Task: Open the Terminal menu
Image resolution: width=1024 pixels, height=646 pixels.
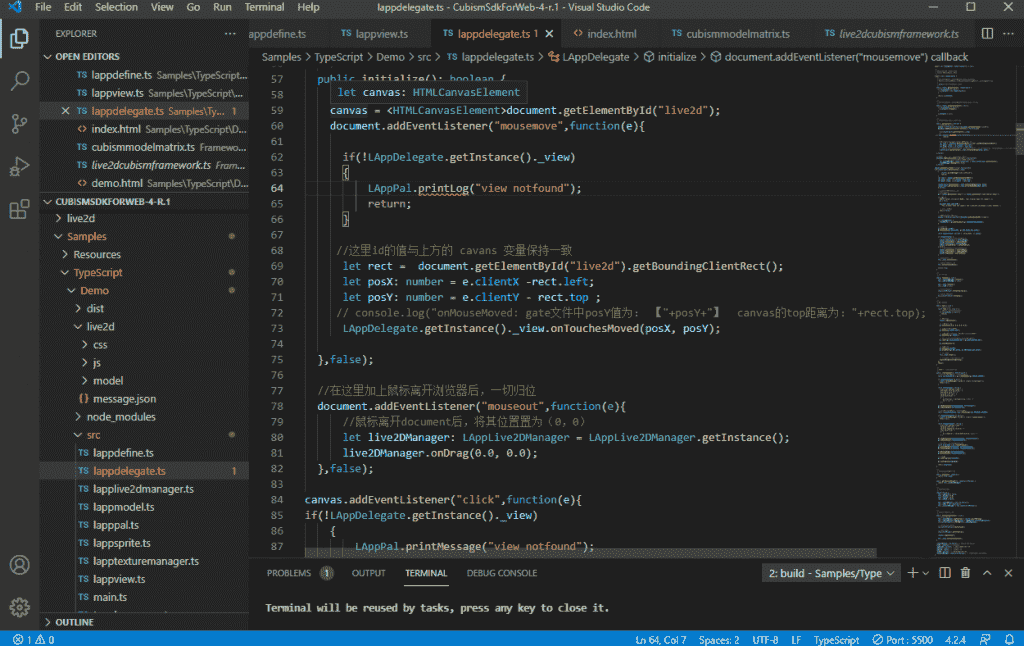Action: tap(264, 7)
